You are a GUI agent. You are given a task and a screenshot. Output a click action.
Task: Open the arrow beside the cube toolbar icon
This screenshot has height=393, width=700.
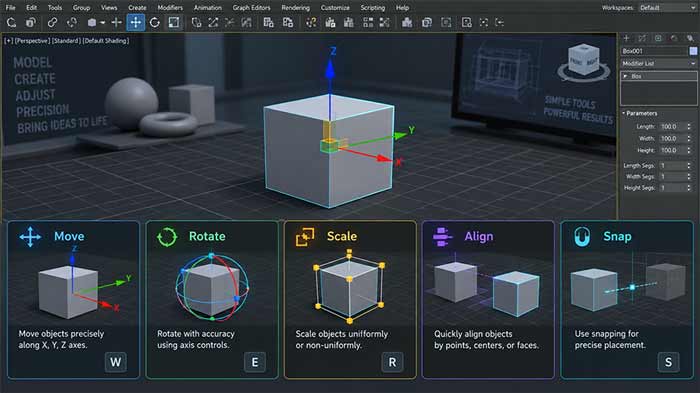pos(103,23)
